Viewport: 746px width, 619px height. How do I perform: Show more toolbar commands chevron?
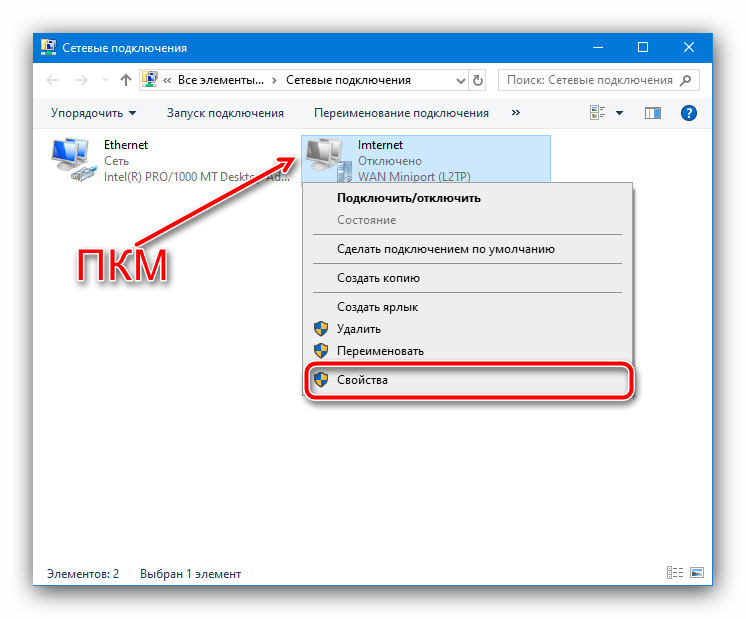(516, 113)
